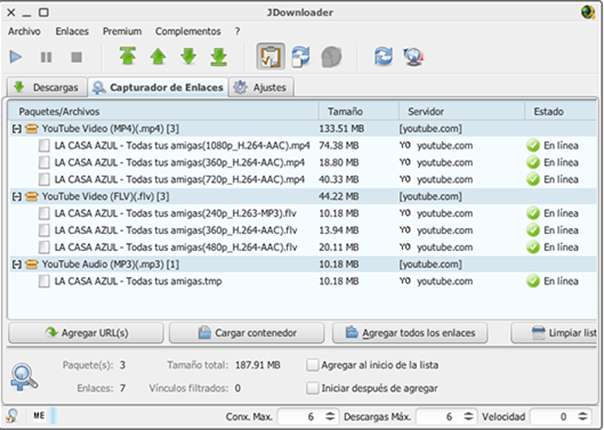604x430 pixels.
Task: Click the YO host icon for the 480p flv row
Action: [x=405, y=247]
